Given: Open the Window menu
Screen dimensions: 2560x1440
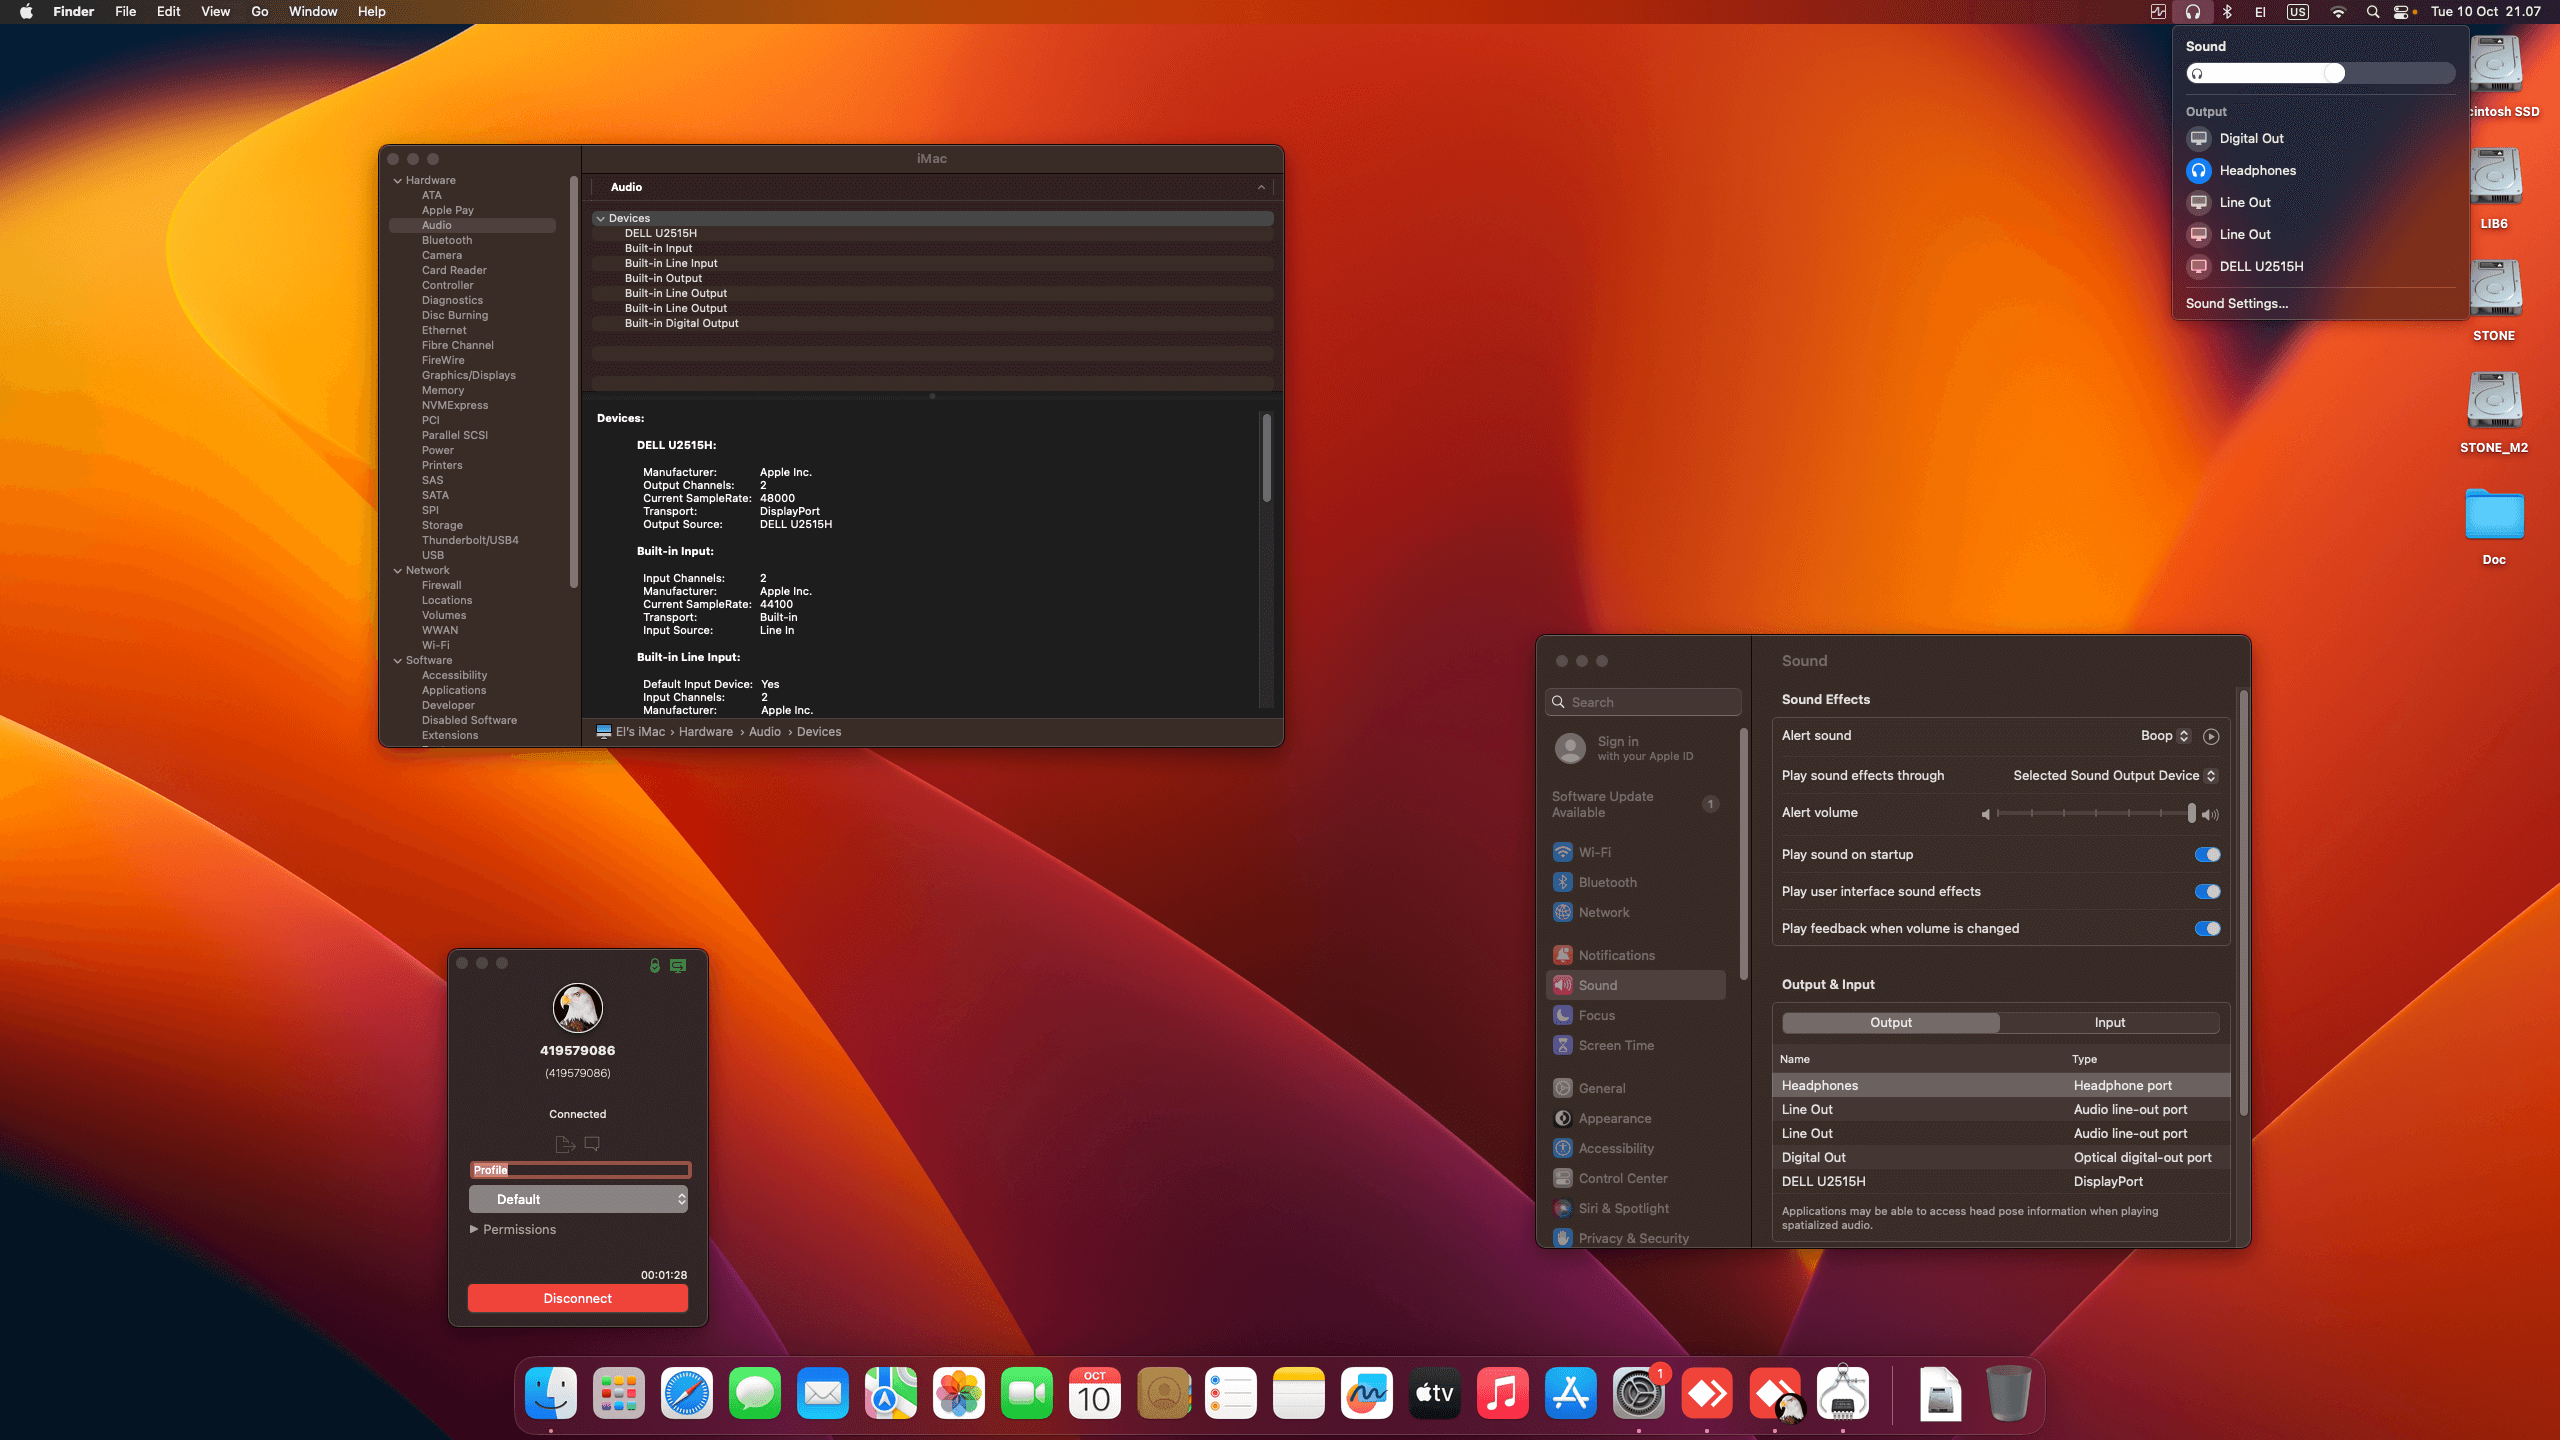Looking at the screenshot, I should pos(313,11).
